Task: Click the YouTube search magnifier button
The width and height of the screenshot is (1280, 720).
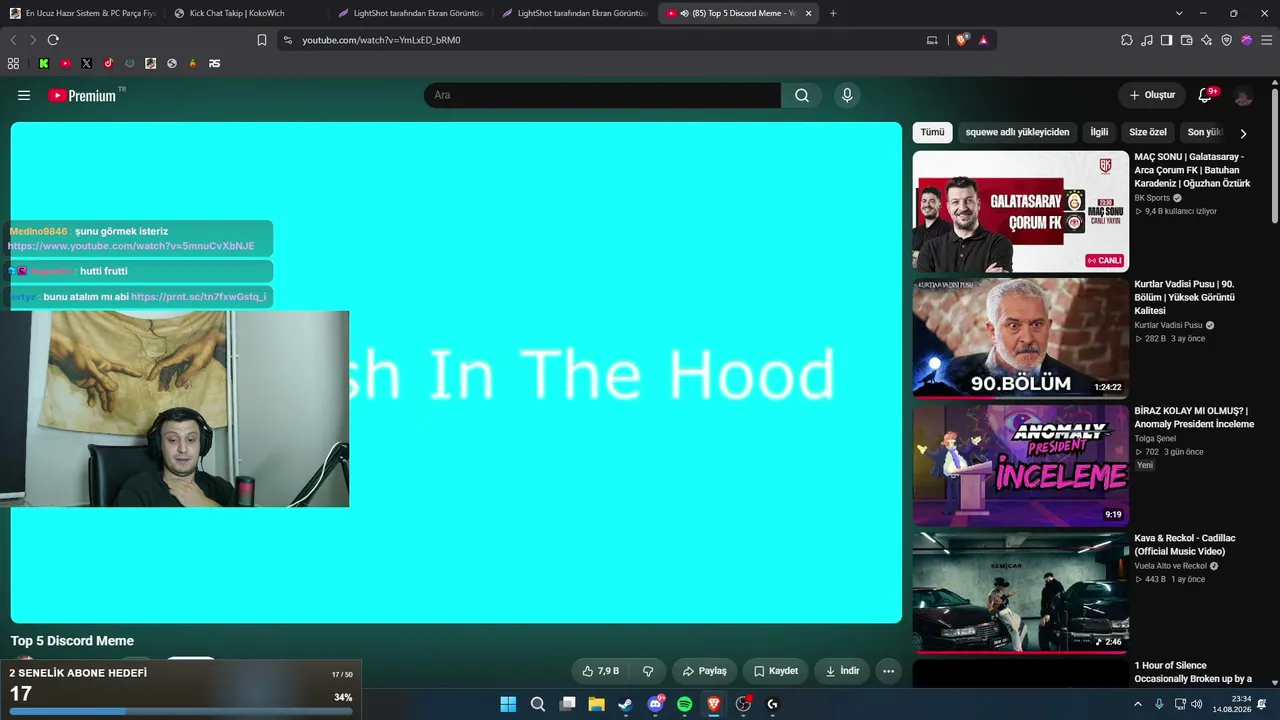Action: point(802,95)
